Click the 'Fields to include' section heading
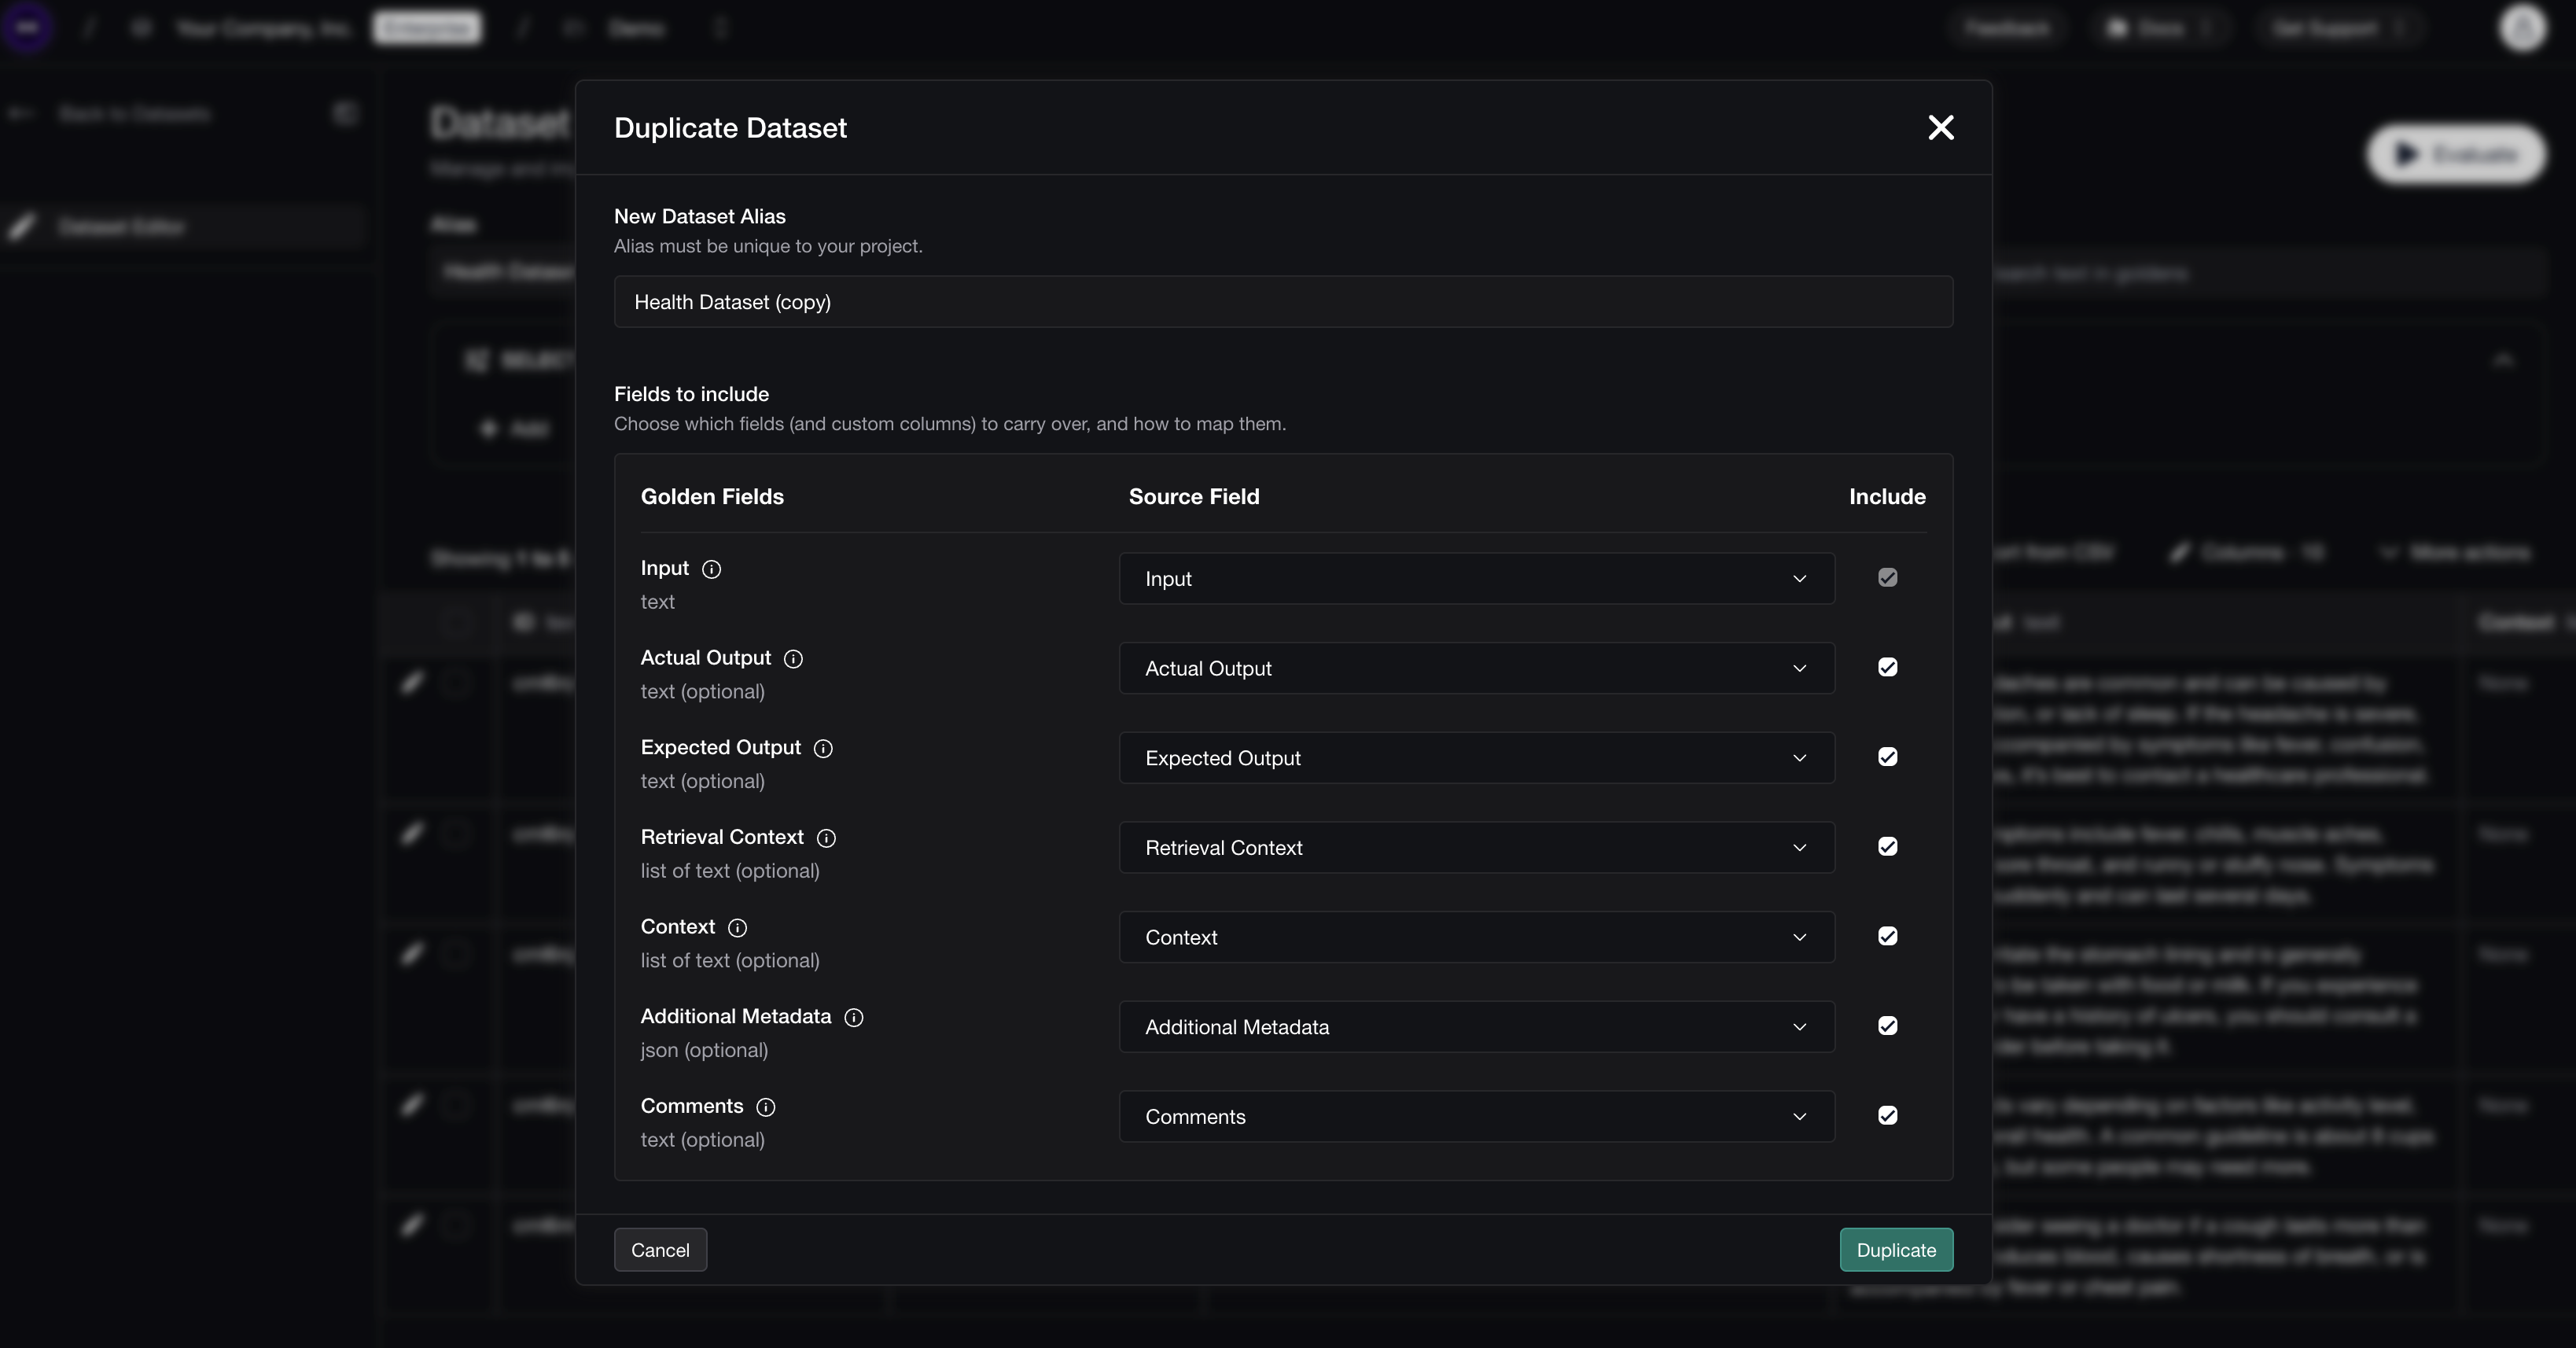The height and width of the screenshot is (1348, 2576). coord(691,394)
